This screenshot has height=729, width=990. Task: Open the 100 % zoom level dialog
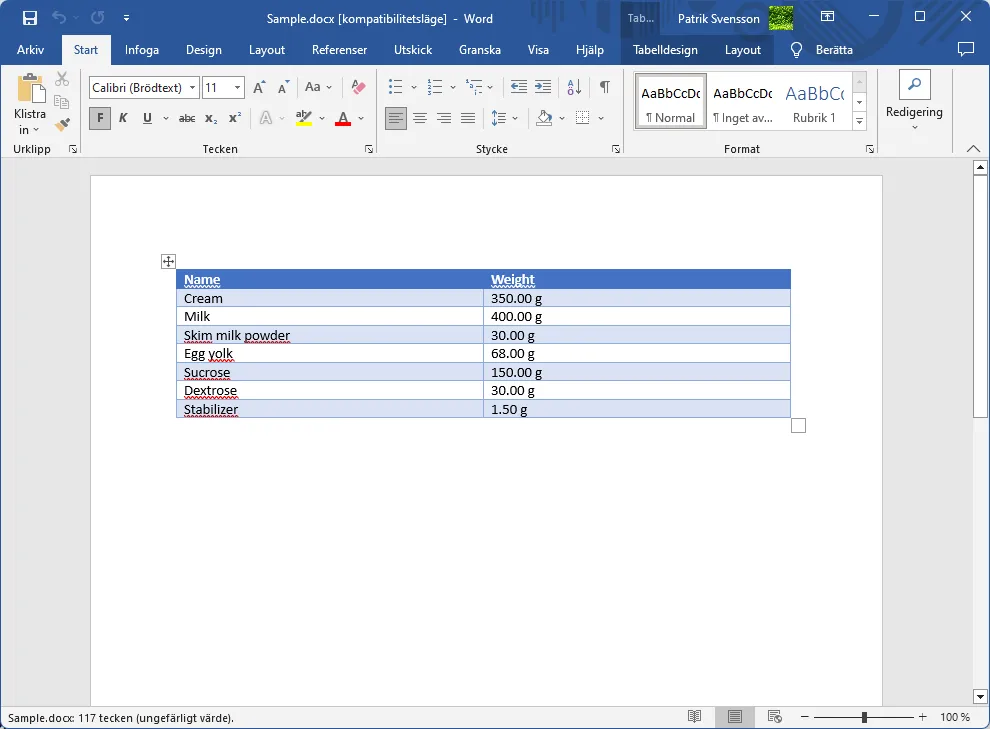955,717
